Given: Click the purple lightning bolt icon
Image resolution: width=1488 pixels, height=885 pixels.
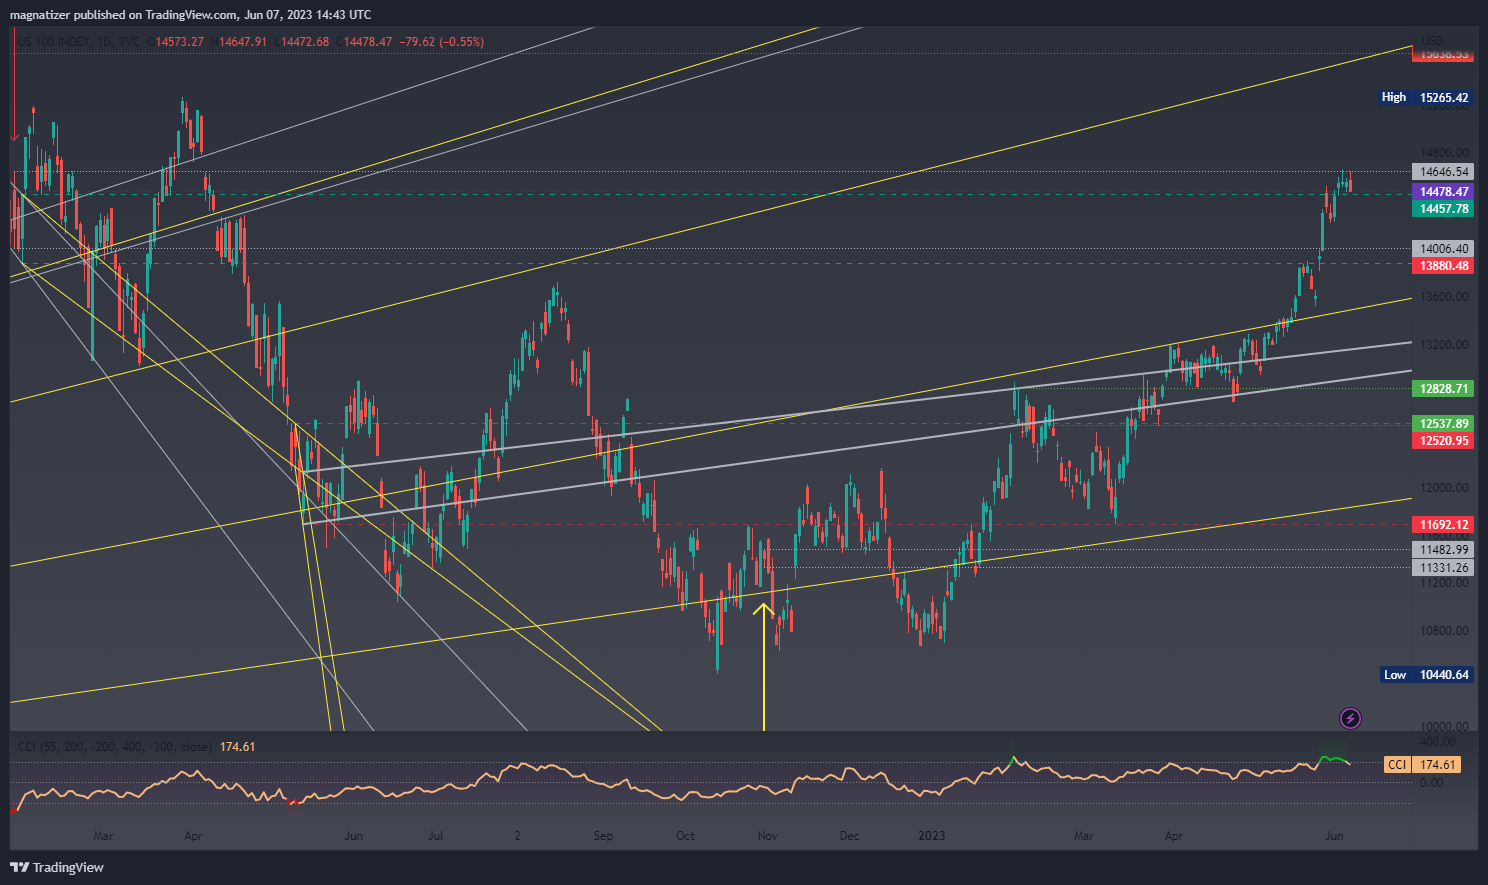Looking at the screenshot, I should (x=1350, y=718).
